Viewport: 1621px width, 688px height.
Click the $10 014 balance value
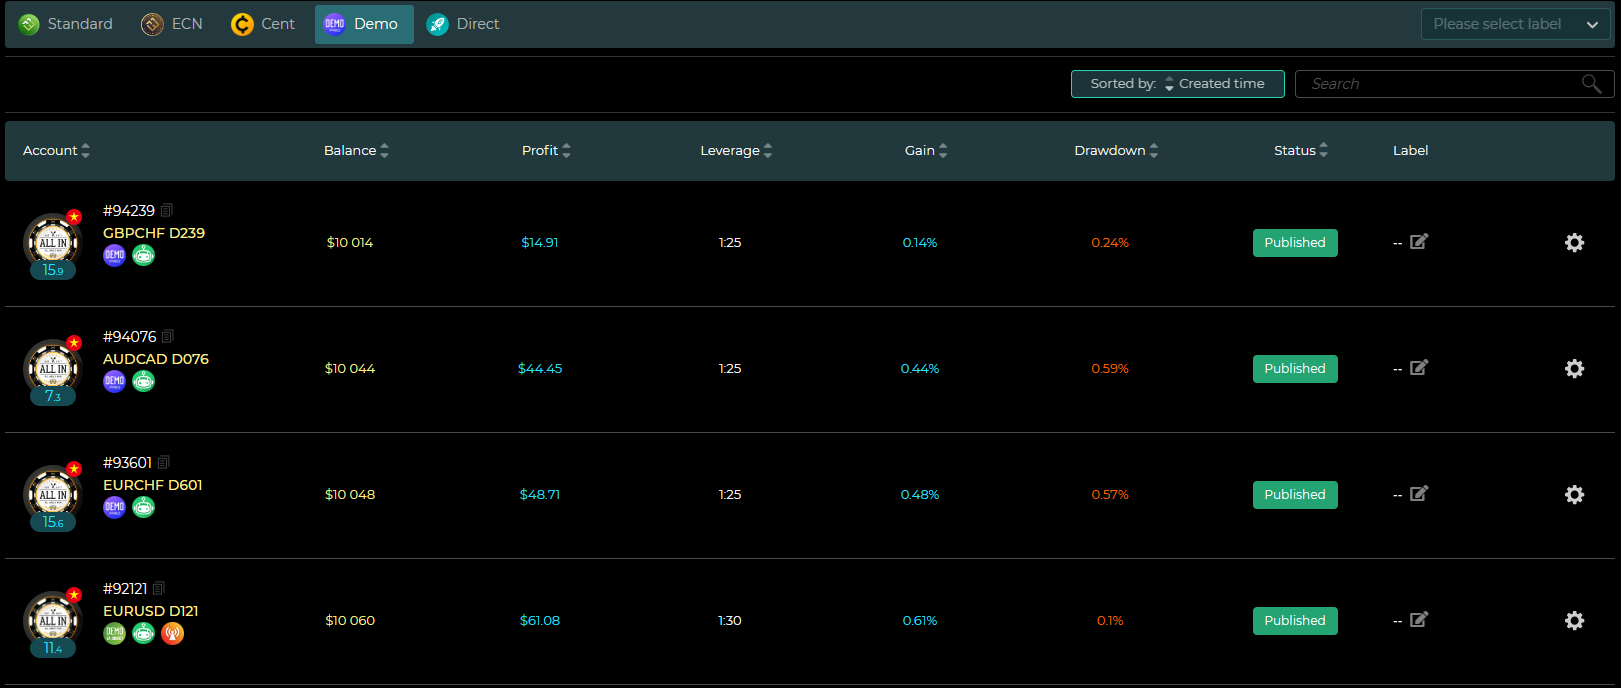pyautogui.click(x=350, y=243)
